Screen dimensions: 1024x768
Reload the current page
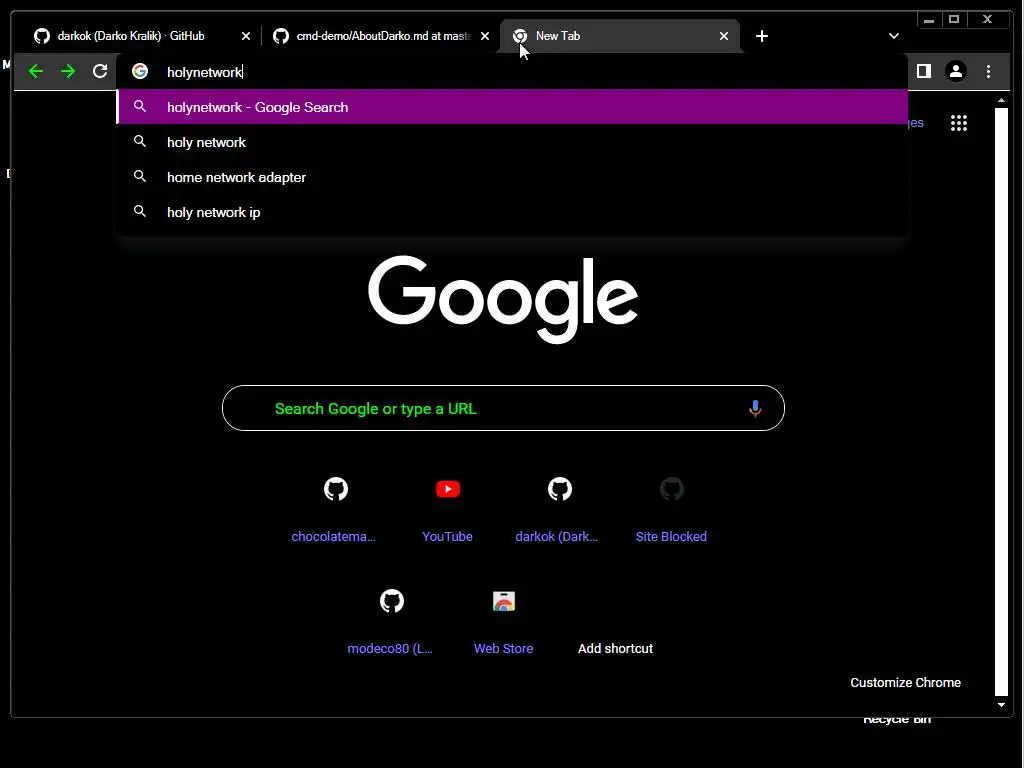click(100, 71)
